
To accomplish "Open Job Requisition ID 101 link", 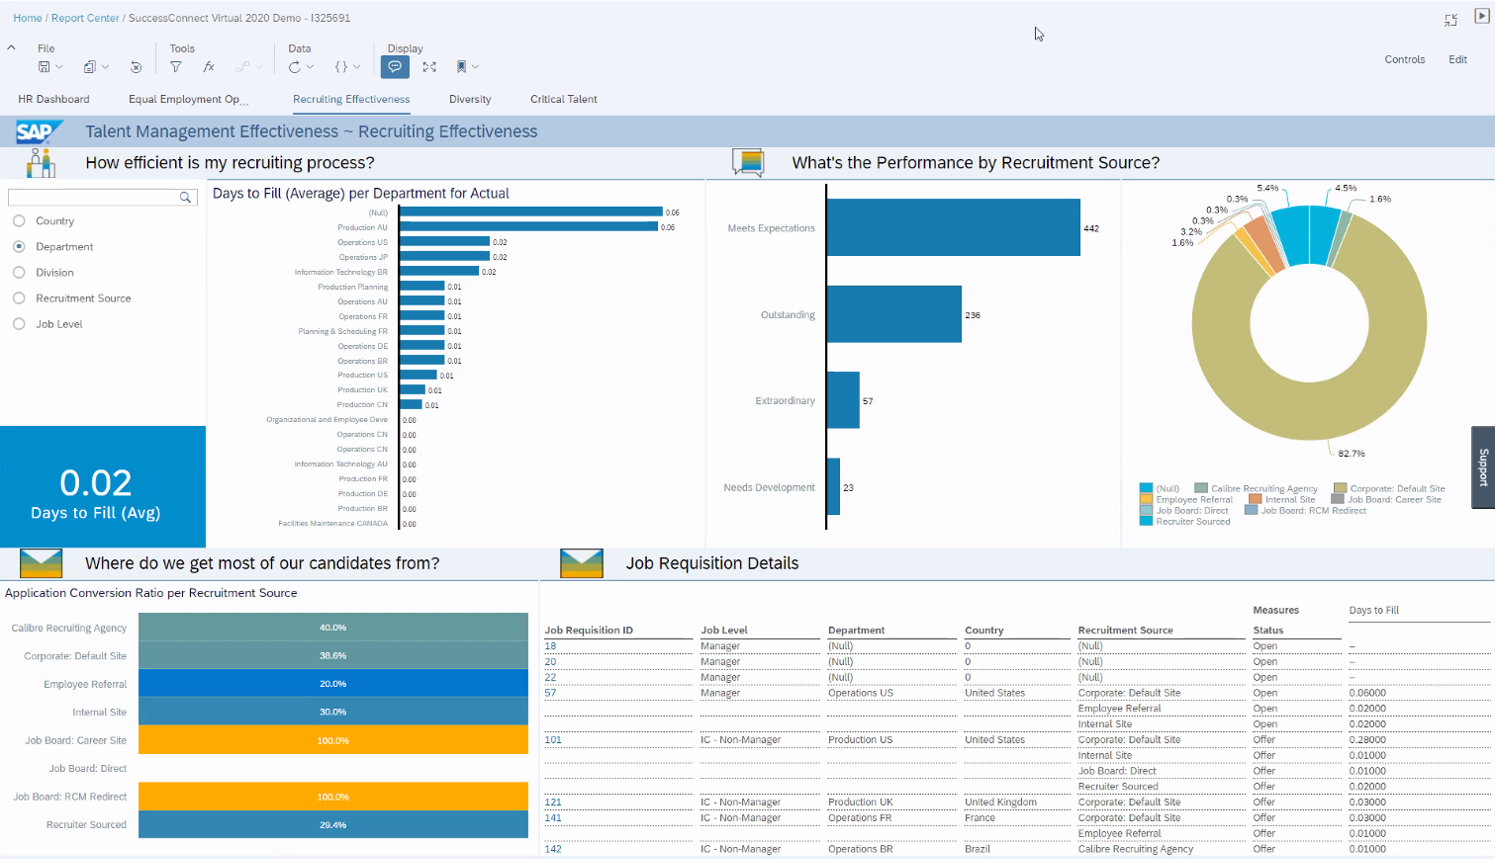I will click(x=551, y=739).
